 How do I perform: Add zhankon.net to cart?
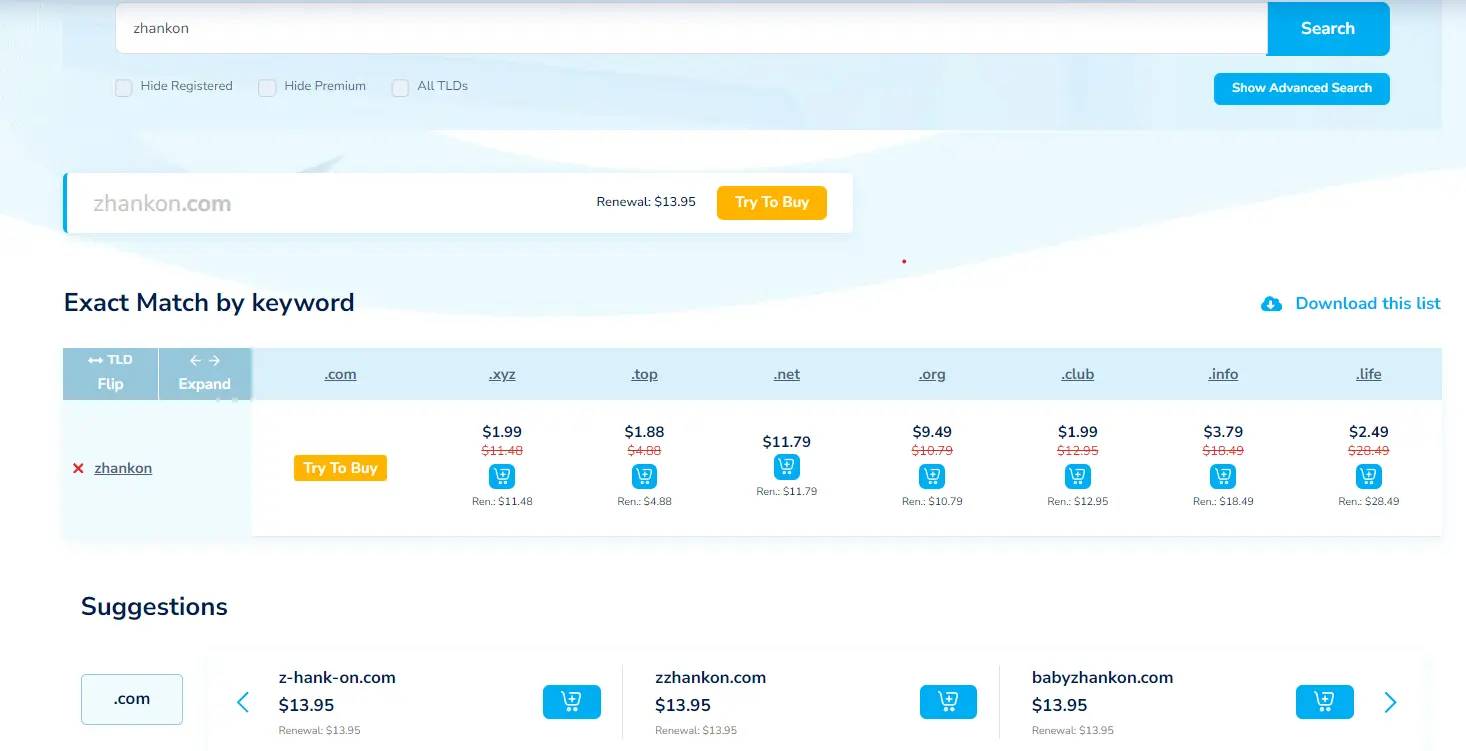[x=786, y=467]
